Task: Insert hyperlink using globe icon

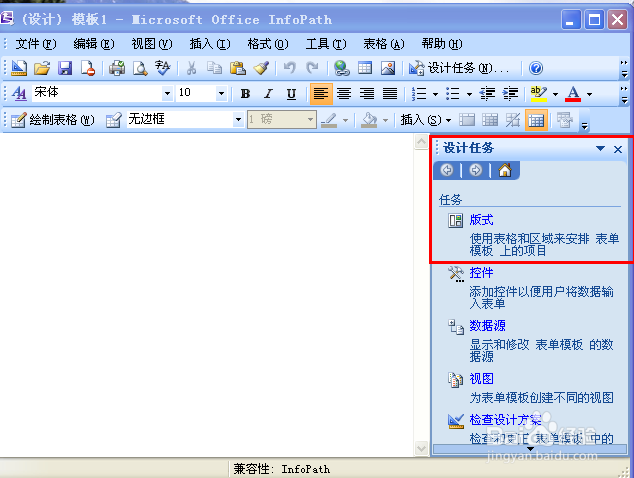Action: pyautogui.click(x=342, y=68)
